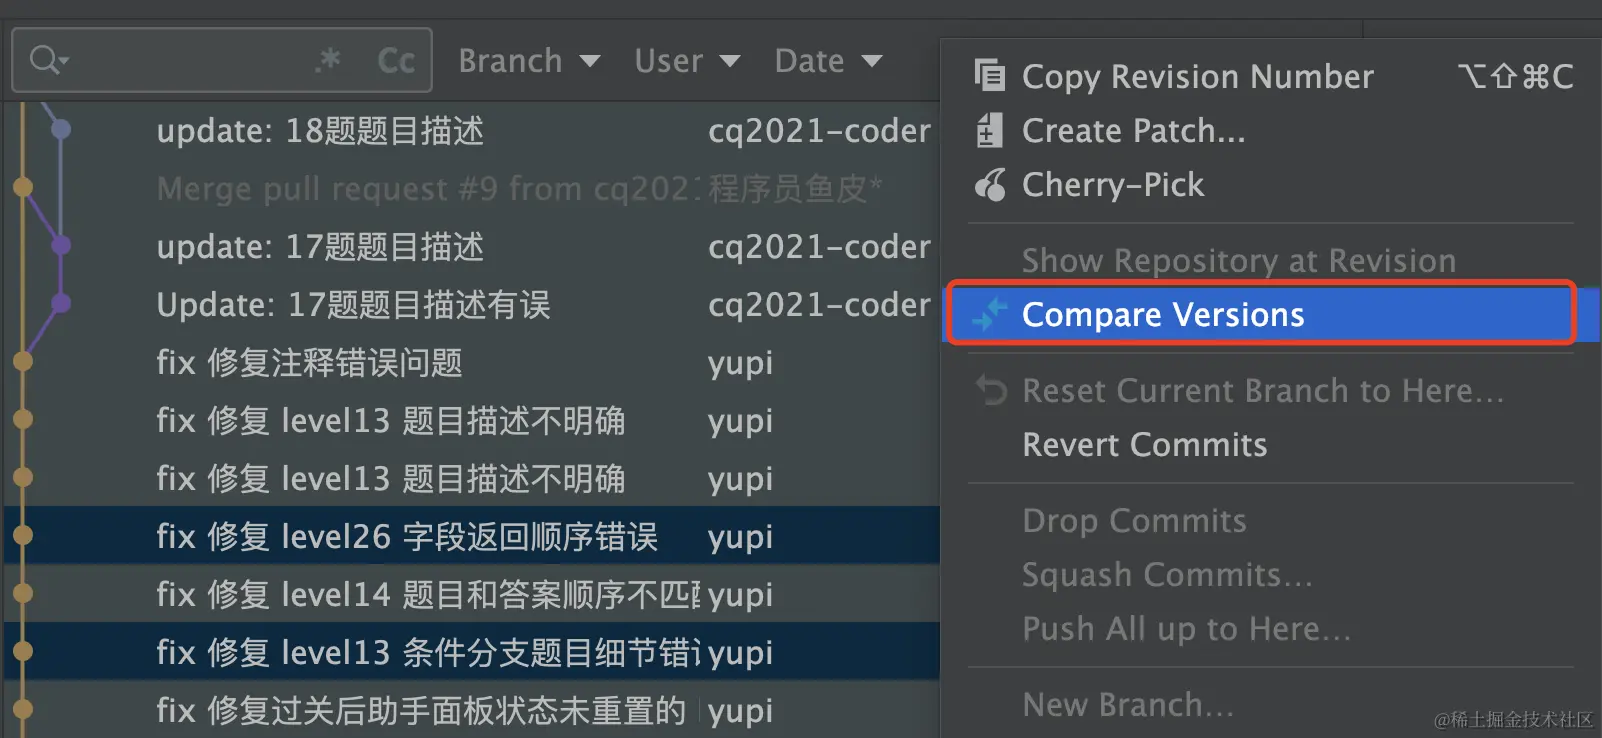Viewport: 1602px width, 738px height.
Task: Click the search magnifier icon in filter field
Action: pyautogui.click(x=47, y=60)
